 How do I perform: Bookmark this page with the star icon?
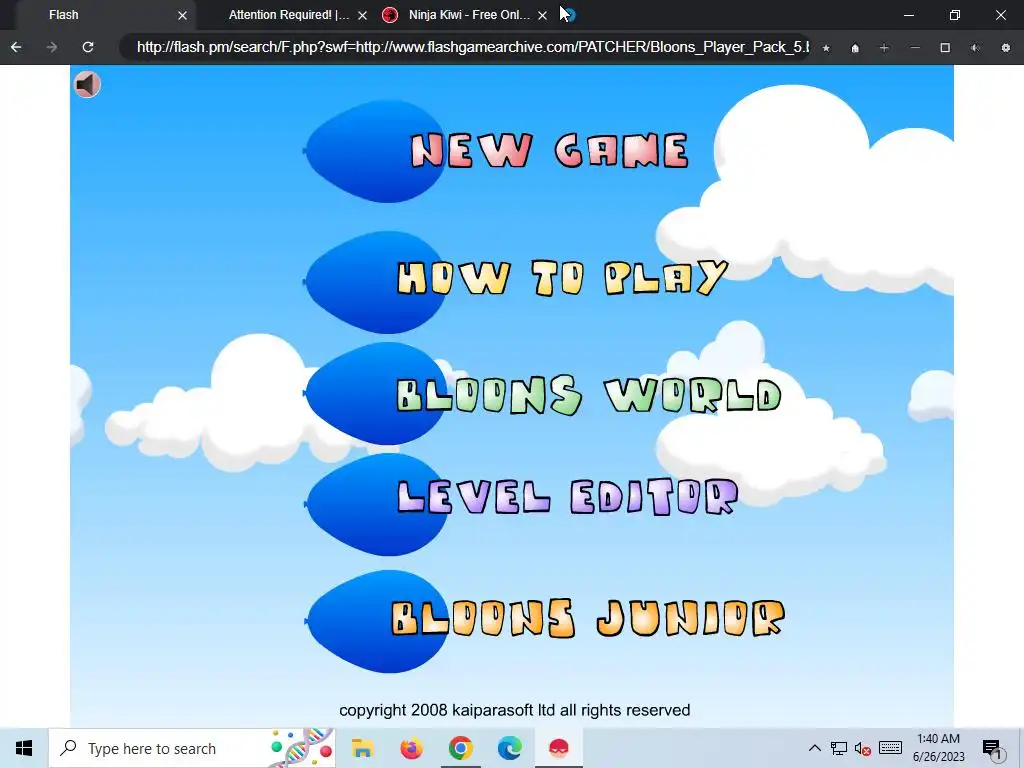[x=826, y=48]
